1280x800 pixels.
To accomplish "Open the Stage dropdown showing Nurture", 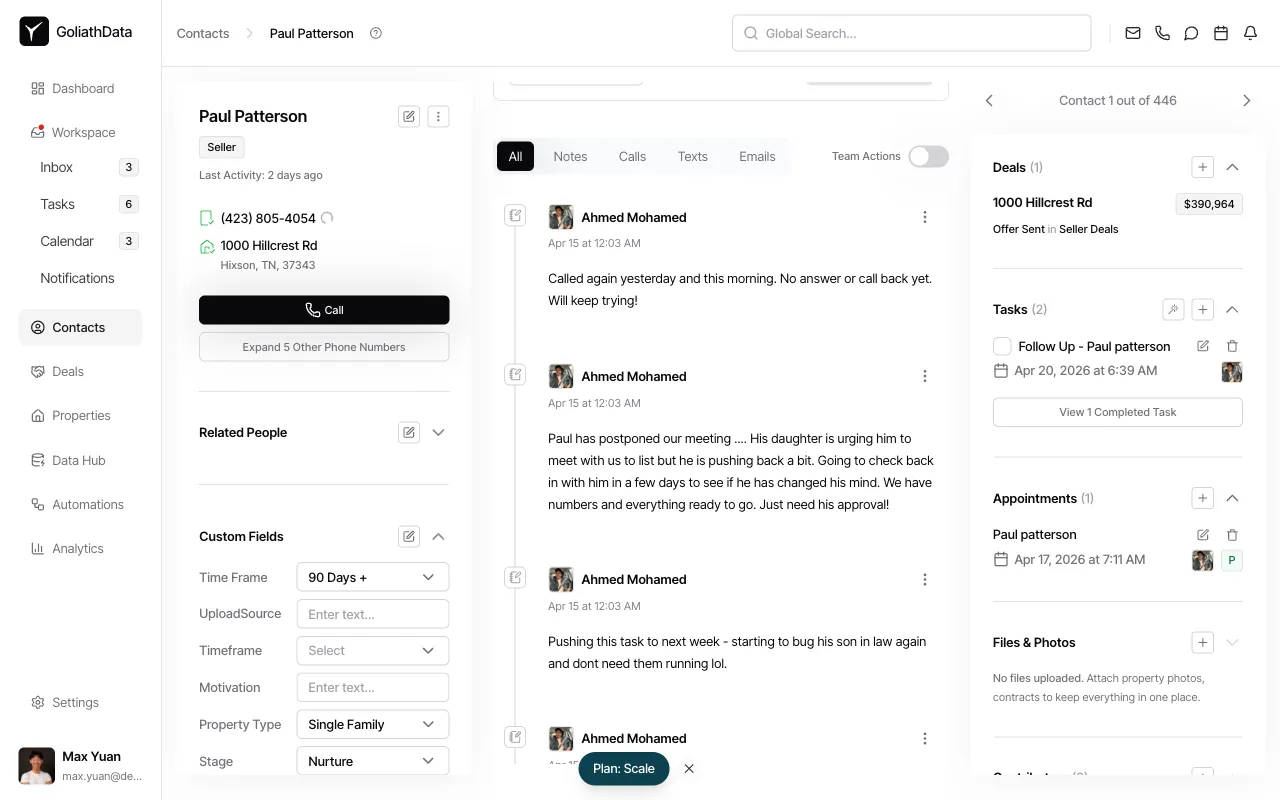I will pyautogui.click(x=372, y=761).
